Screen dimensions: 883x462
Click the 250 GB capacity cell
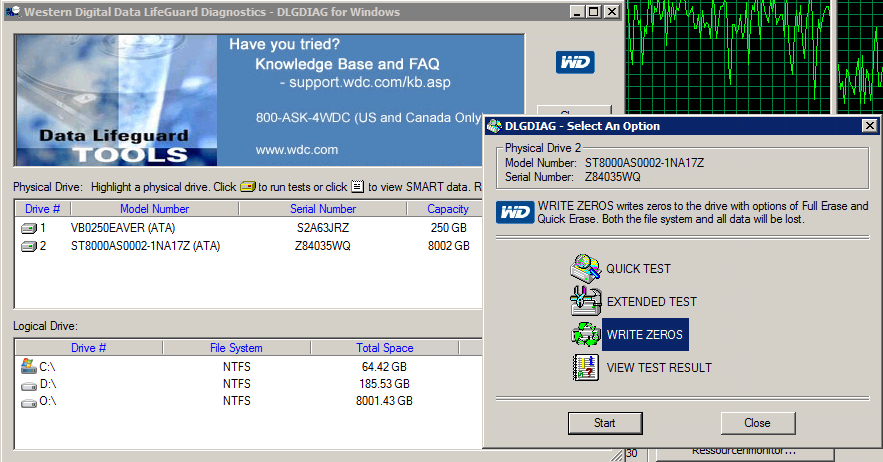(448, 228)
